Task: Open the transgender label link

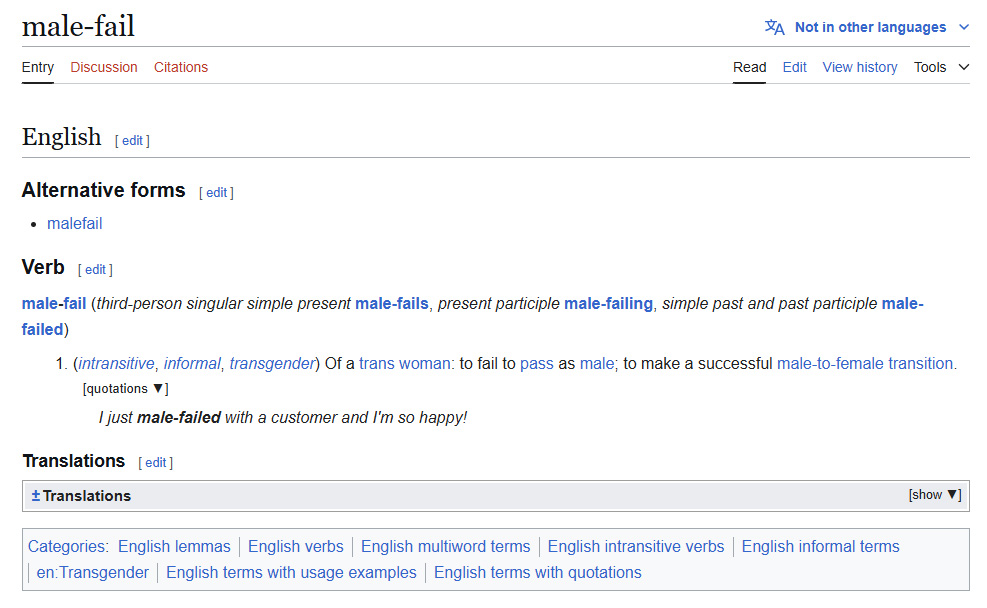Action: (x=272, y=363)
